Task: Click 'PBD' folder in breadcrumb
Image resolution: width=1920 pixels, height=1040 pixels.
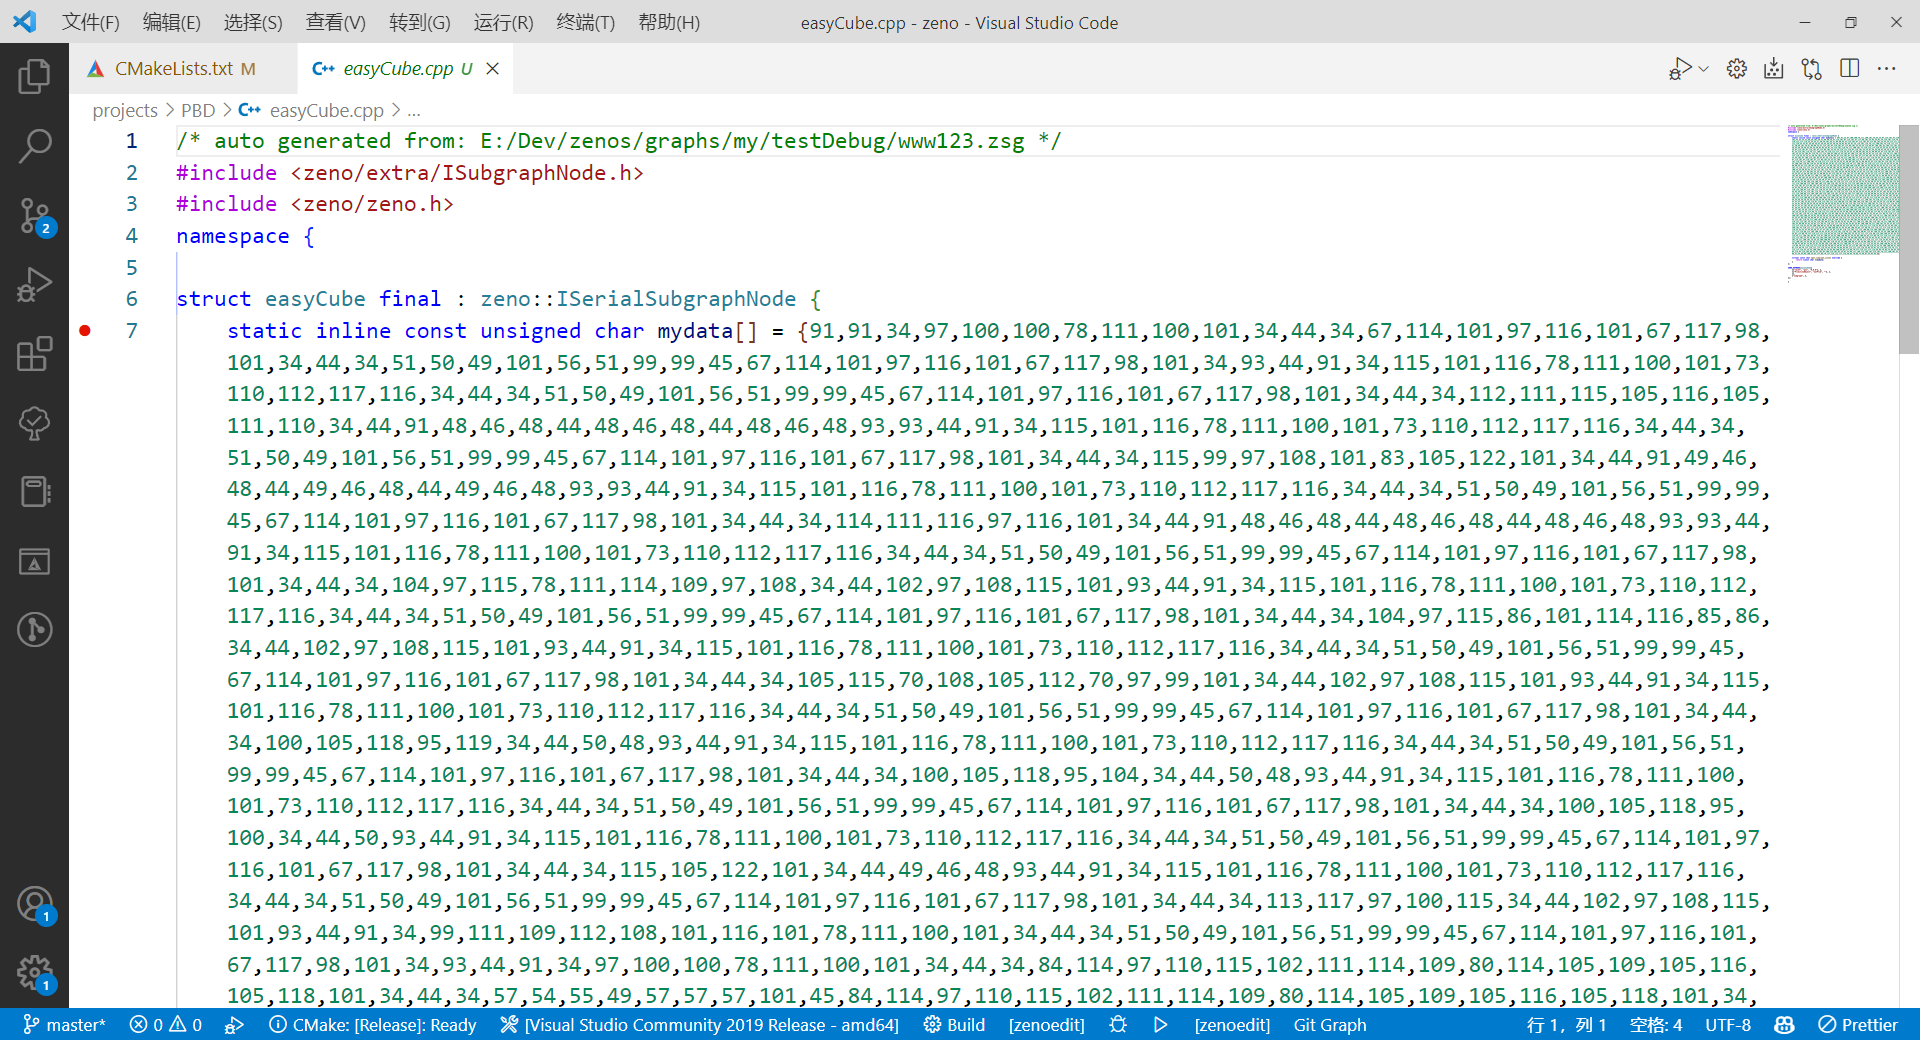Action: [198, 110]
